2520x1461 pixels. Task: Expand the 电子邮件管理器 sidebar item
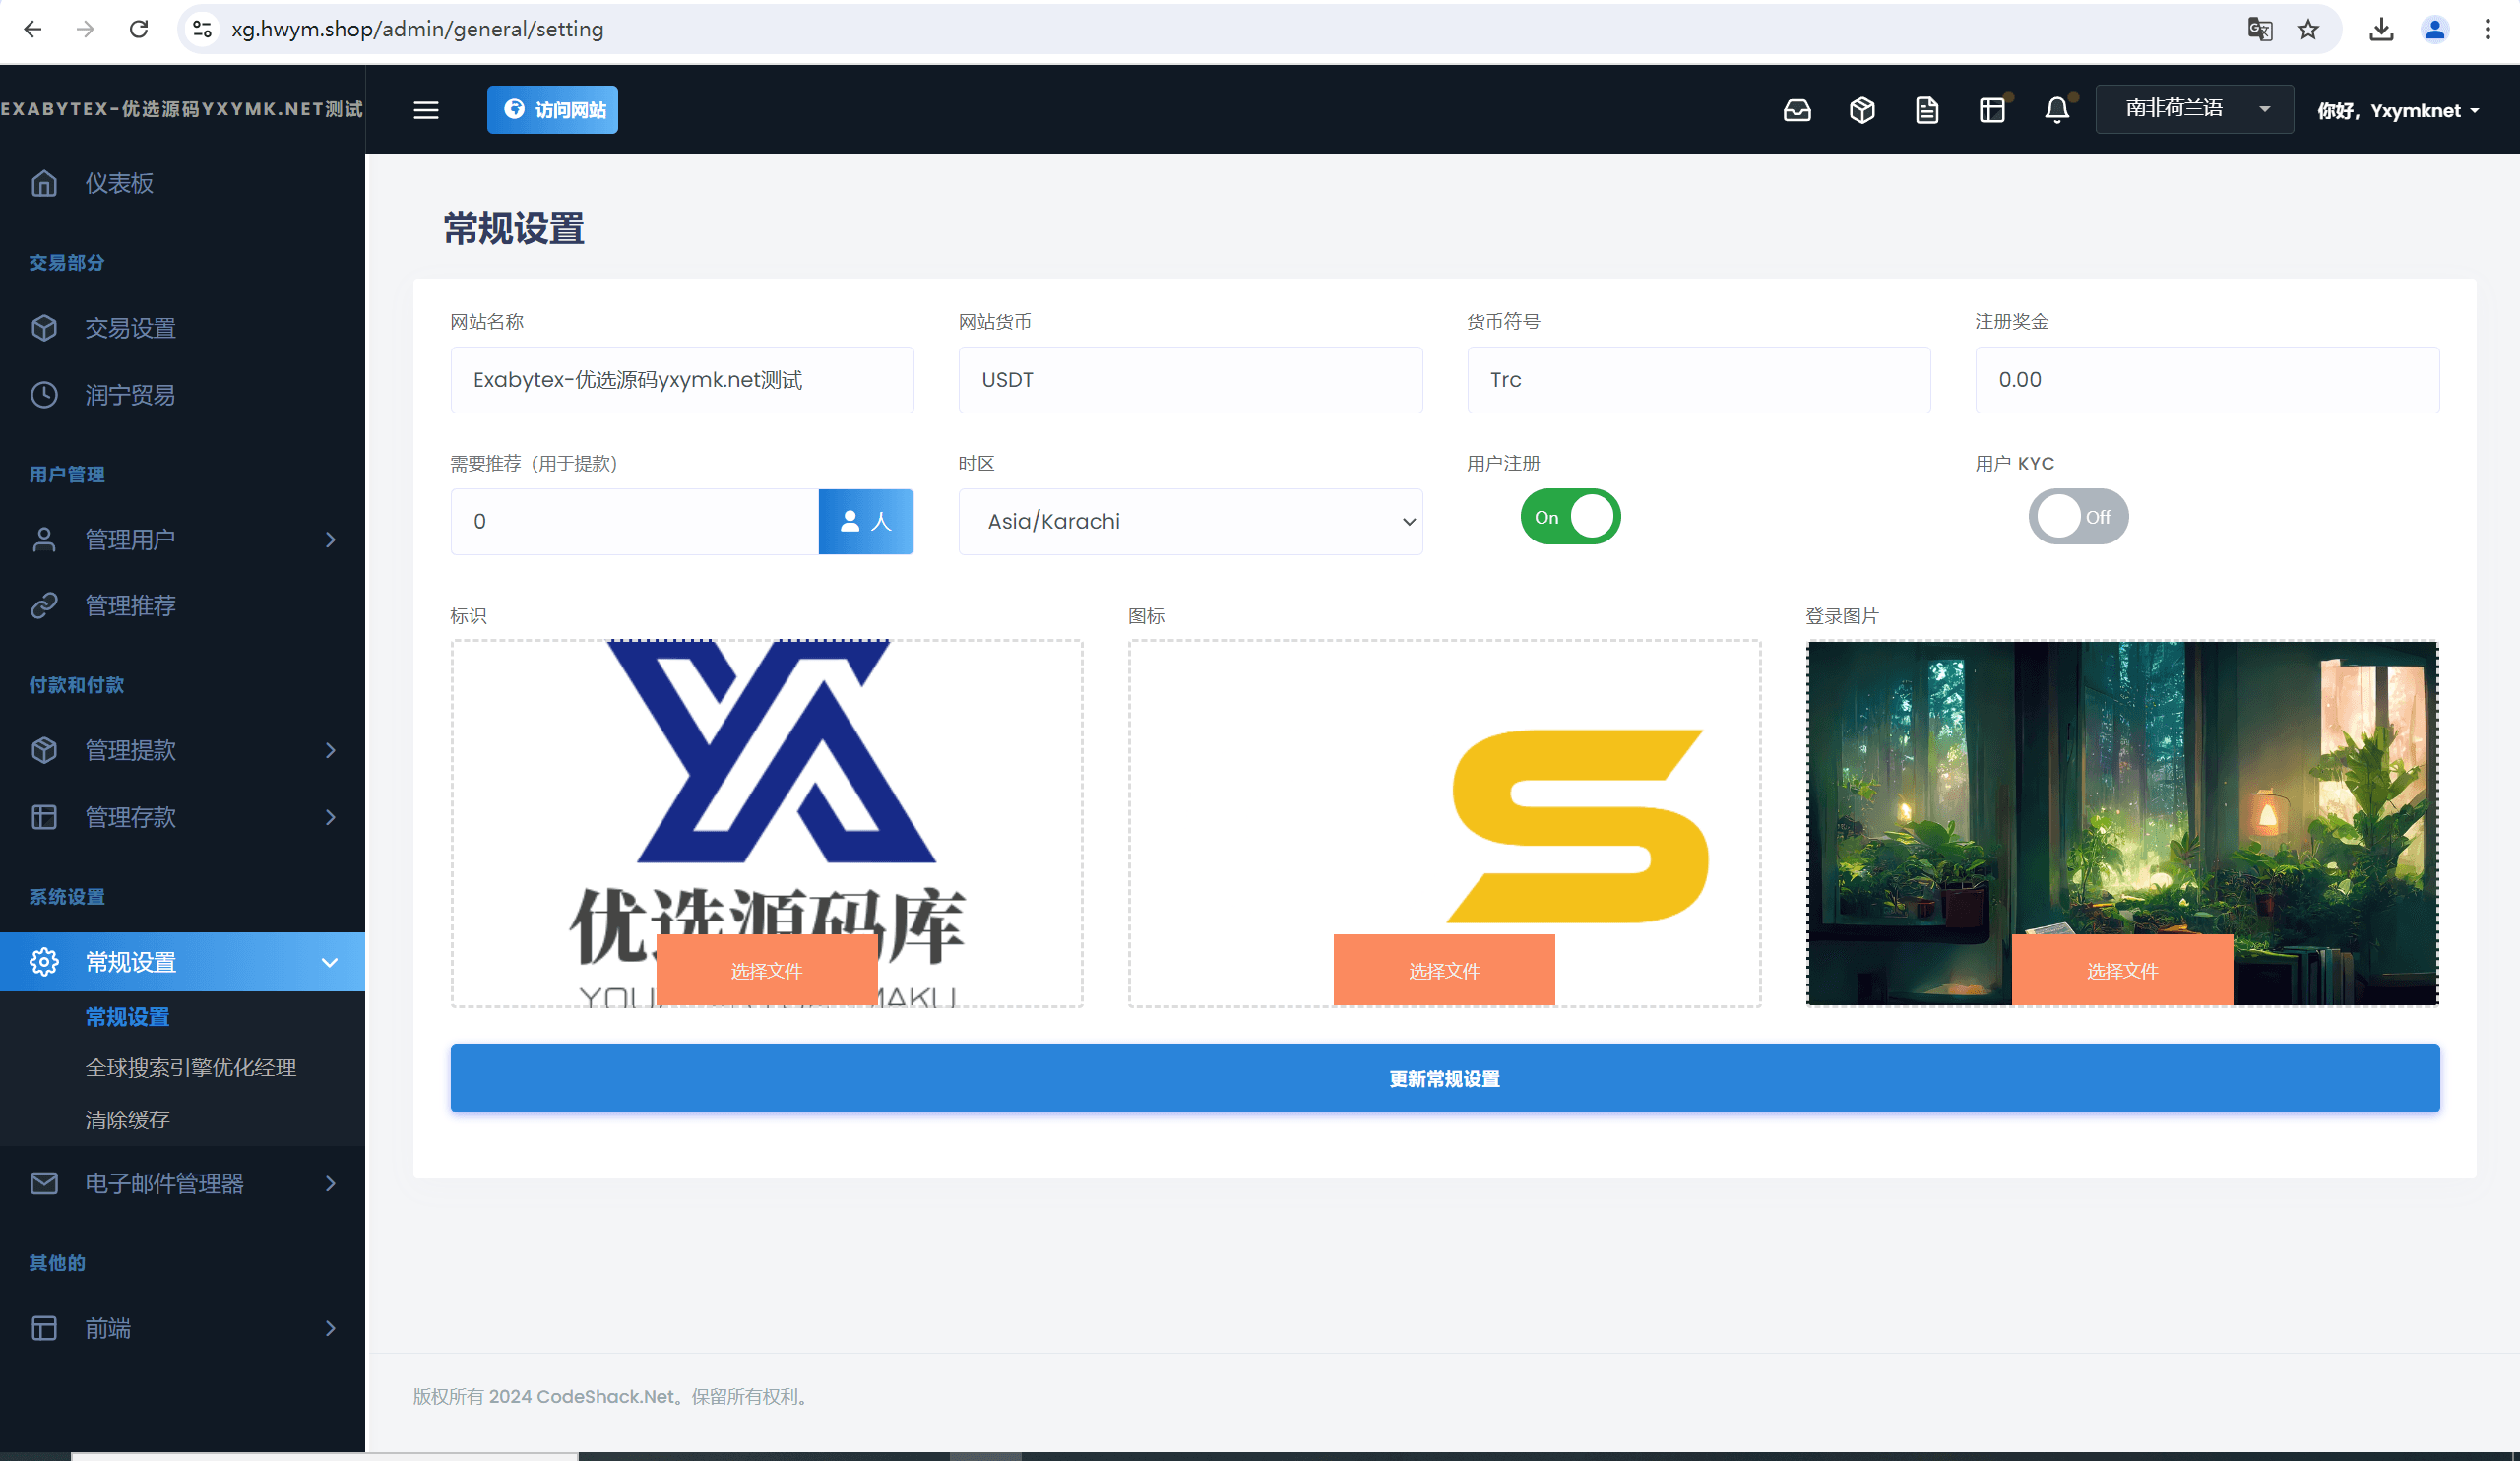182,1184
